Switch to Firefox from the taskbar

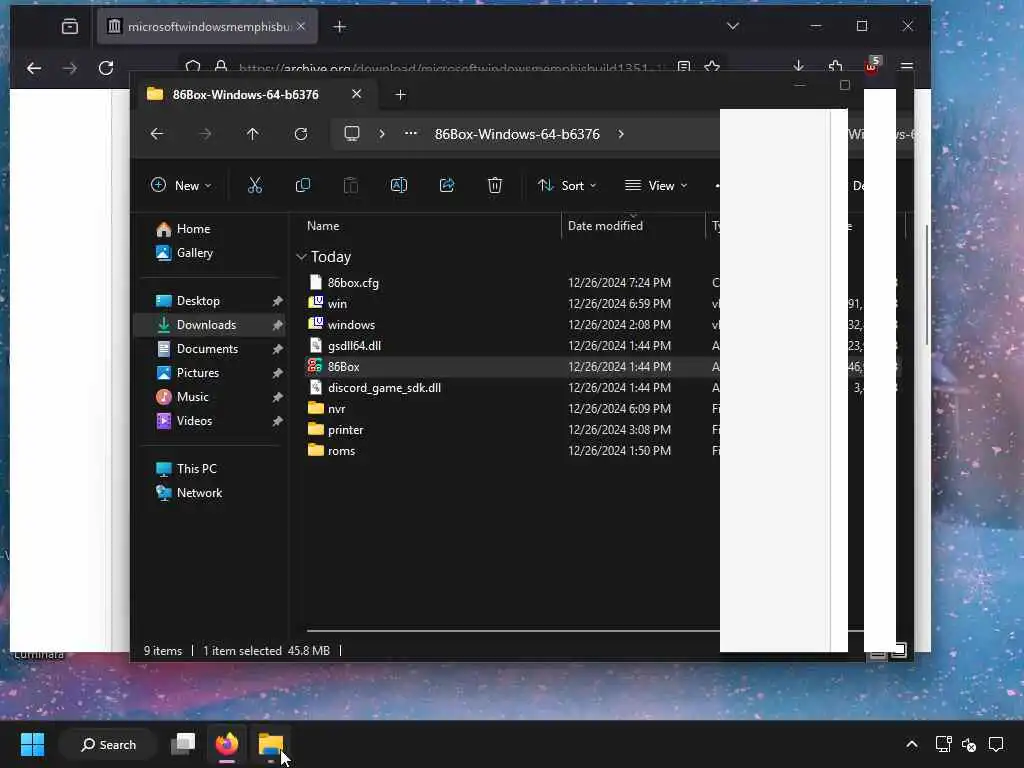point(227,744)
